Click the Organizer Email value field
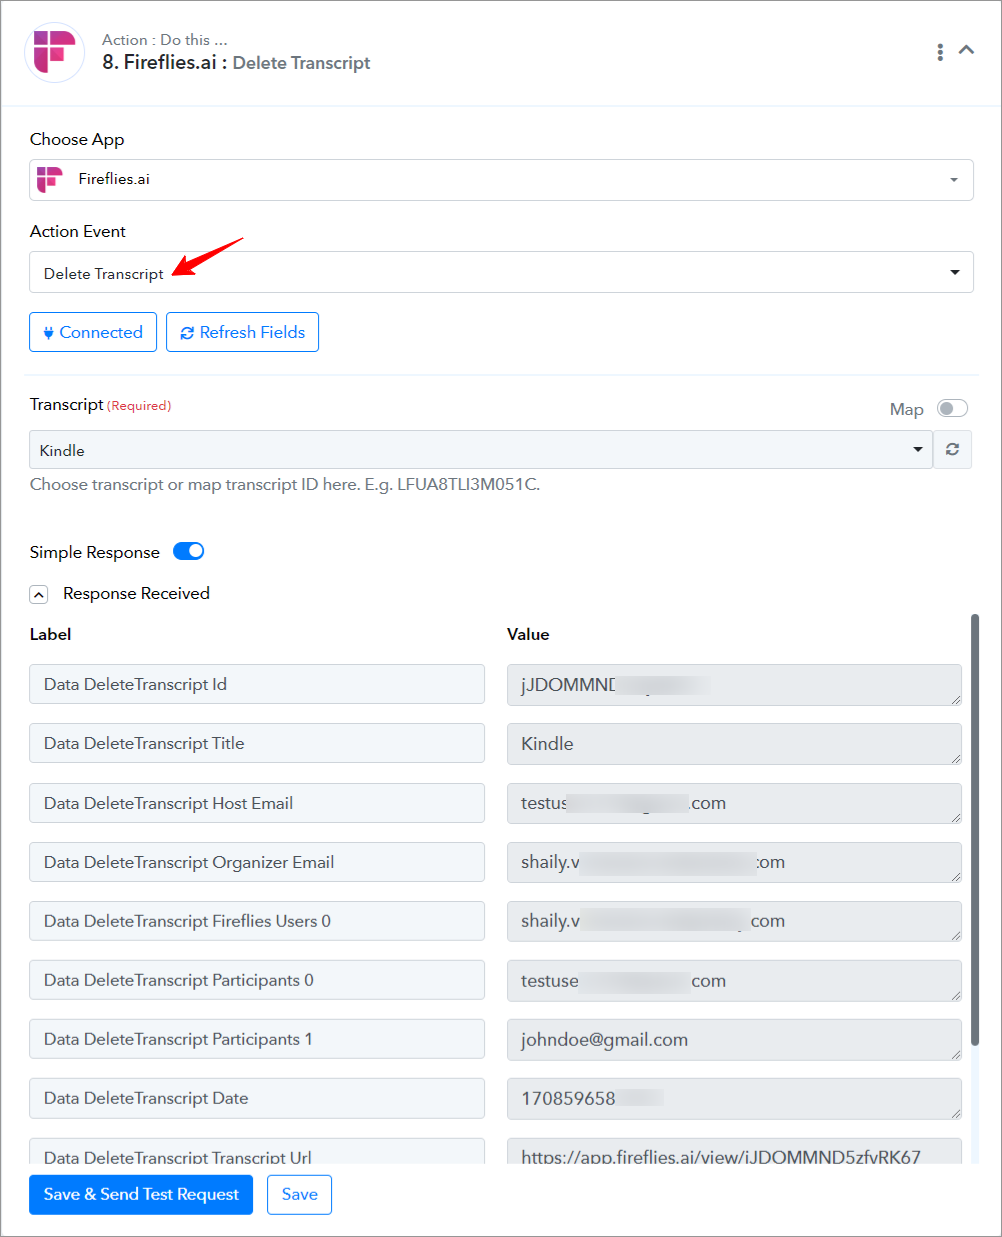 [734, 863]
